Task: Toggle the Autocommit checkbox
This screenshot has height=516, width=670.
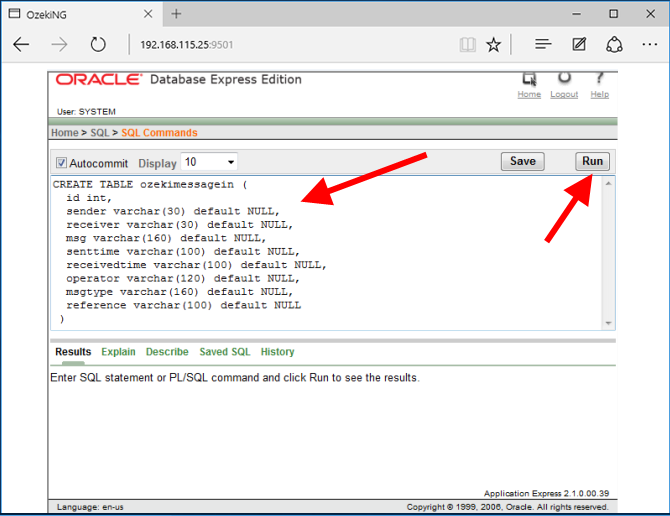Action: pyautogui.click(x=61, y=163)
